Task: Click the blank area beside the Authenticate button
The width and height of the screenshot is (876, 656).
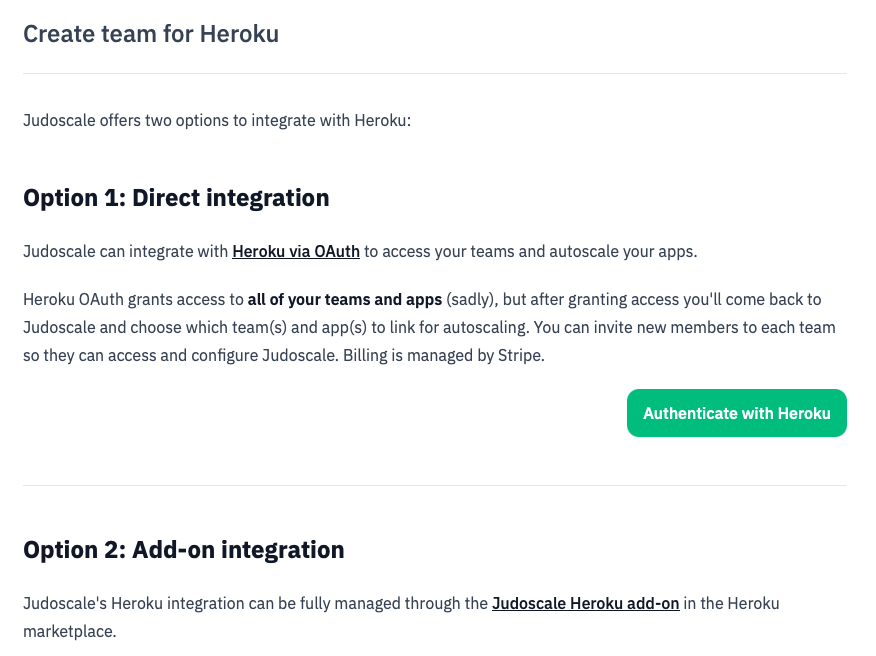Action: 300,413
